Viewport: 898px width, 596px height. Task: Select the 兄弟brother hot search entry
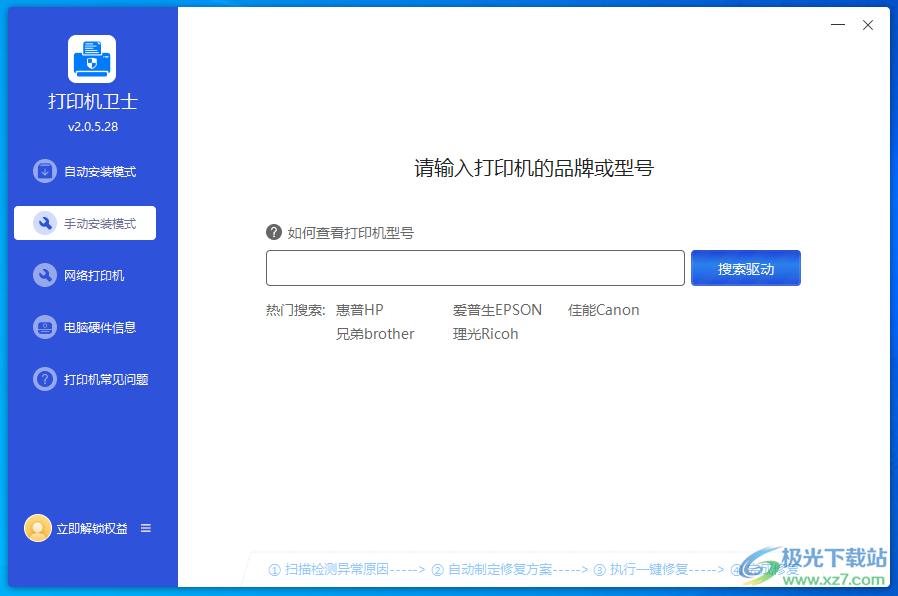(375, 334)
